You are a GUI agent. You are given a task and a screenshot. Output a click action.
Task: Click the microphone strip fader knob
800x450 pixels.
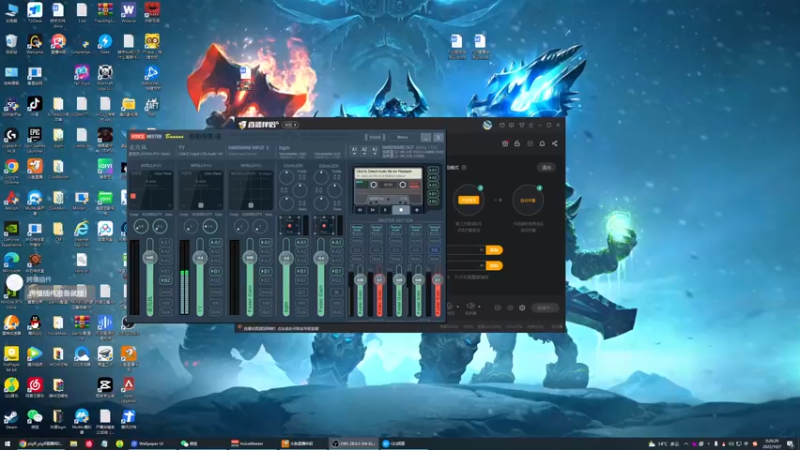click(149, 258)
